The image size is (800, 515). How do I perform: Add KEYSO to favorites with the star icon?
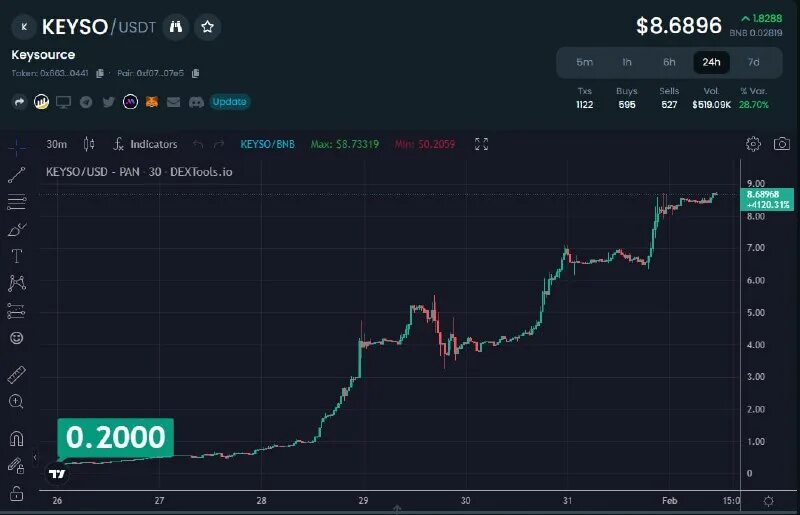click(207, 27)
